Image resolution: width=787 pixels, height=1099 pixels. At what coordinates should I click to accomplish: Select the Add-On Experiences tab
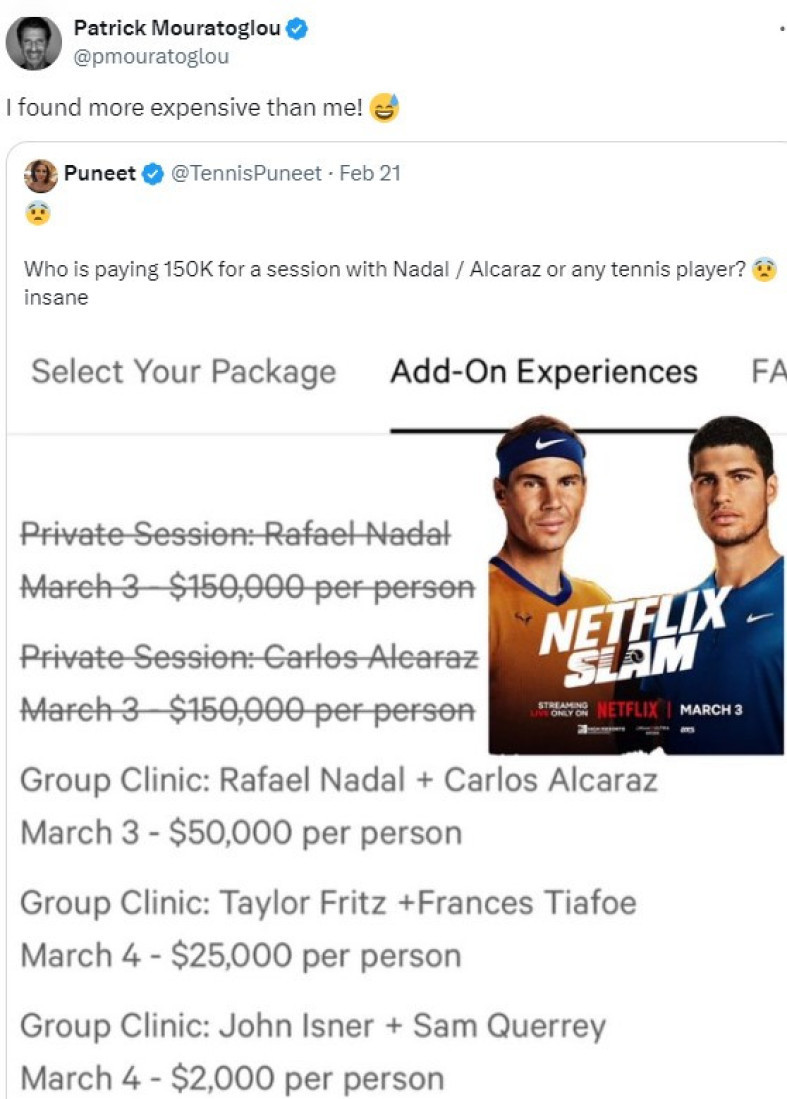544,371
